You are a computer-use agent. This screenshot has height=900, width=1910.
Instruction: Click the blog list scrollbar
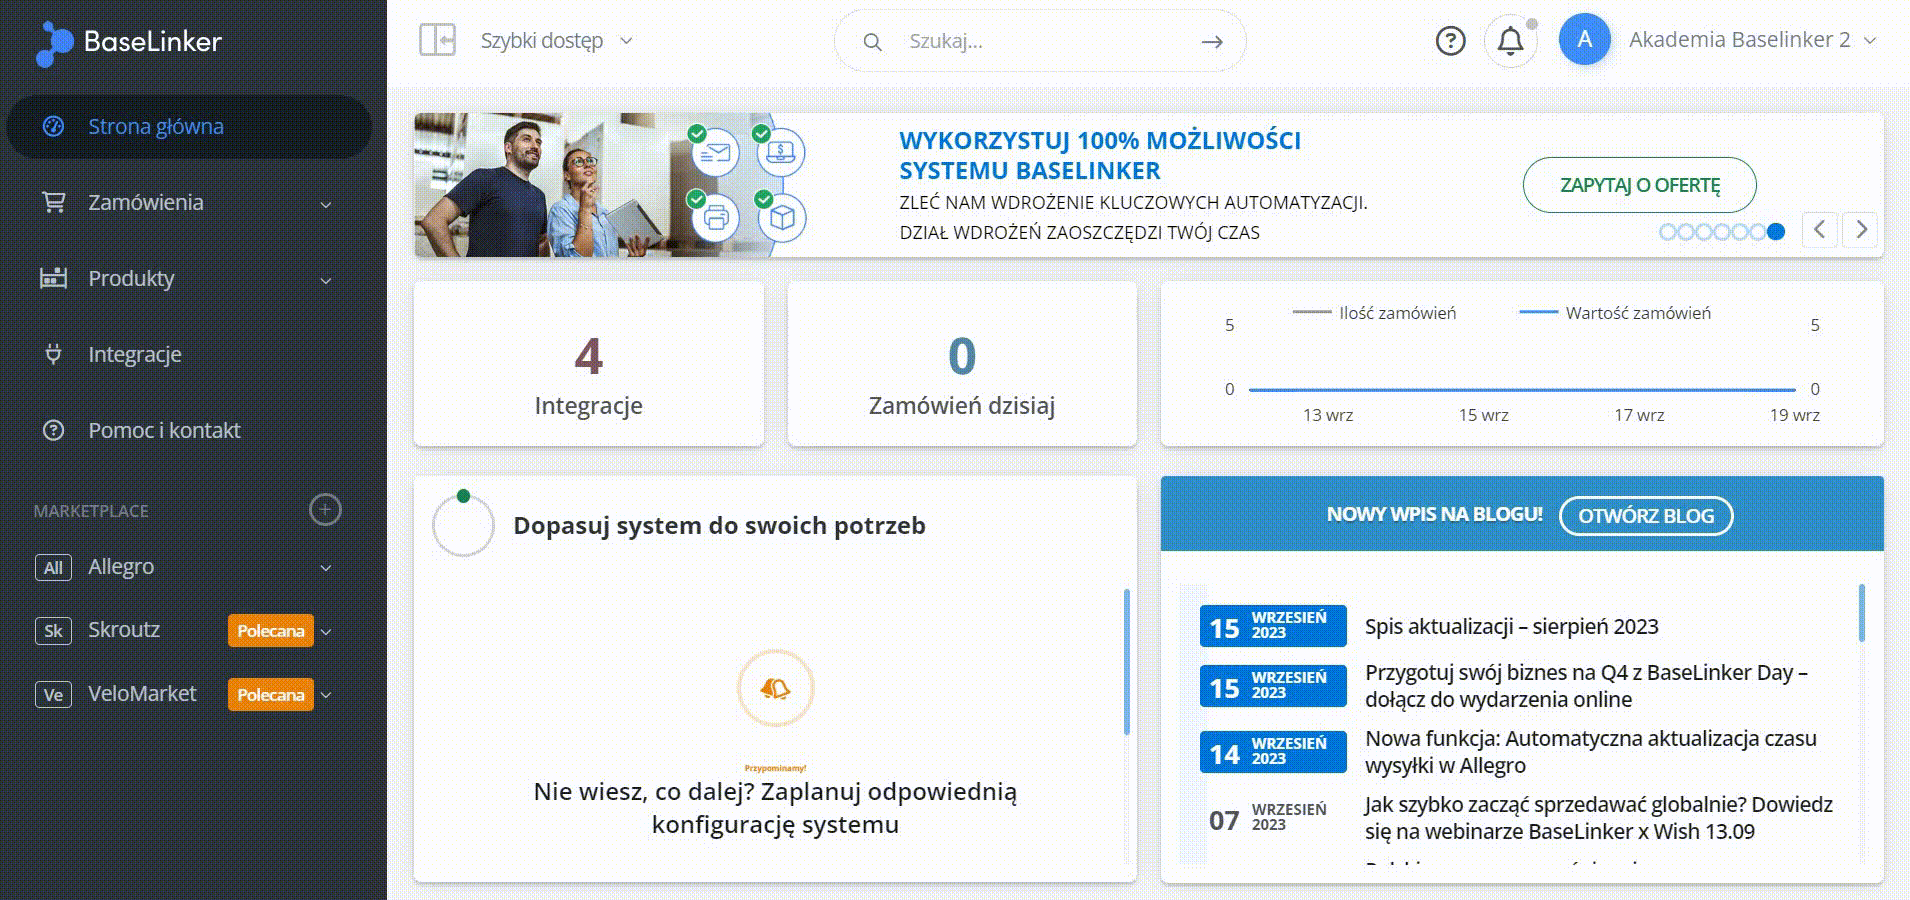click(x=1861, y=613)
